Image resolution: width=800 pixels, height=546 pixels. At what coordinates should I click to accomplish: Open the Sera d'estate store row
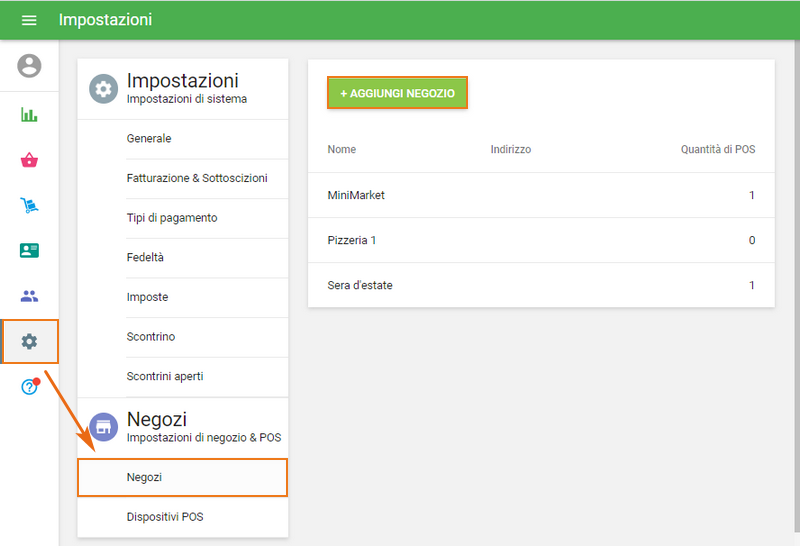tap(541, 285)
